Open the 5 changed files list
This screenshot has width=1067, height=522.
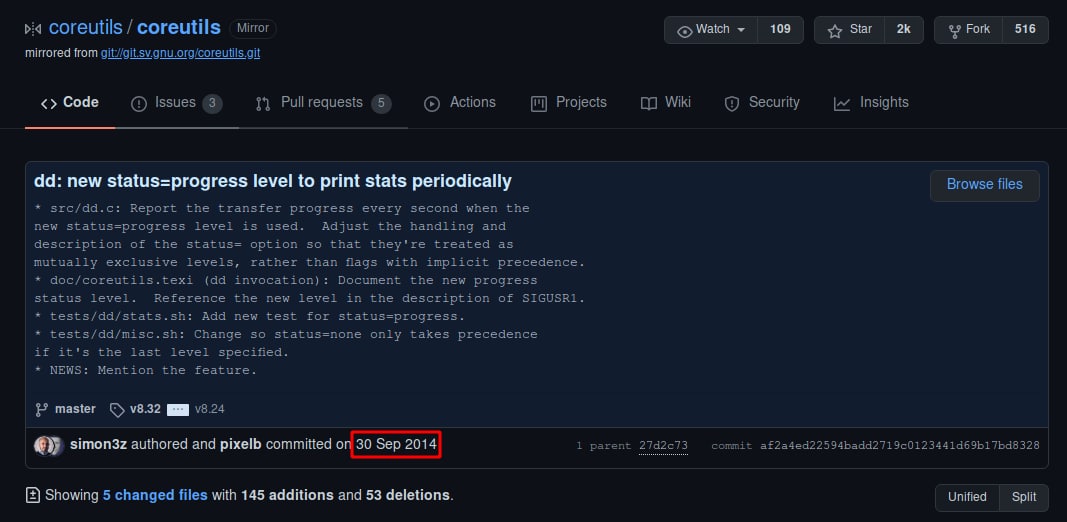[x=155, y=495]
